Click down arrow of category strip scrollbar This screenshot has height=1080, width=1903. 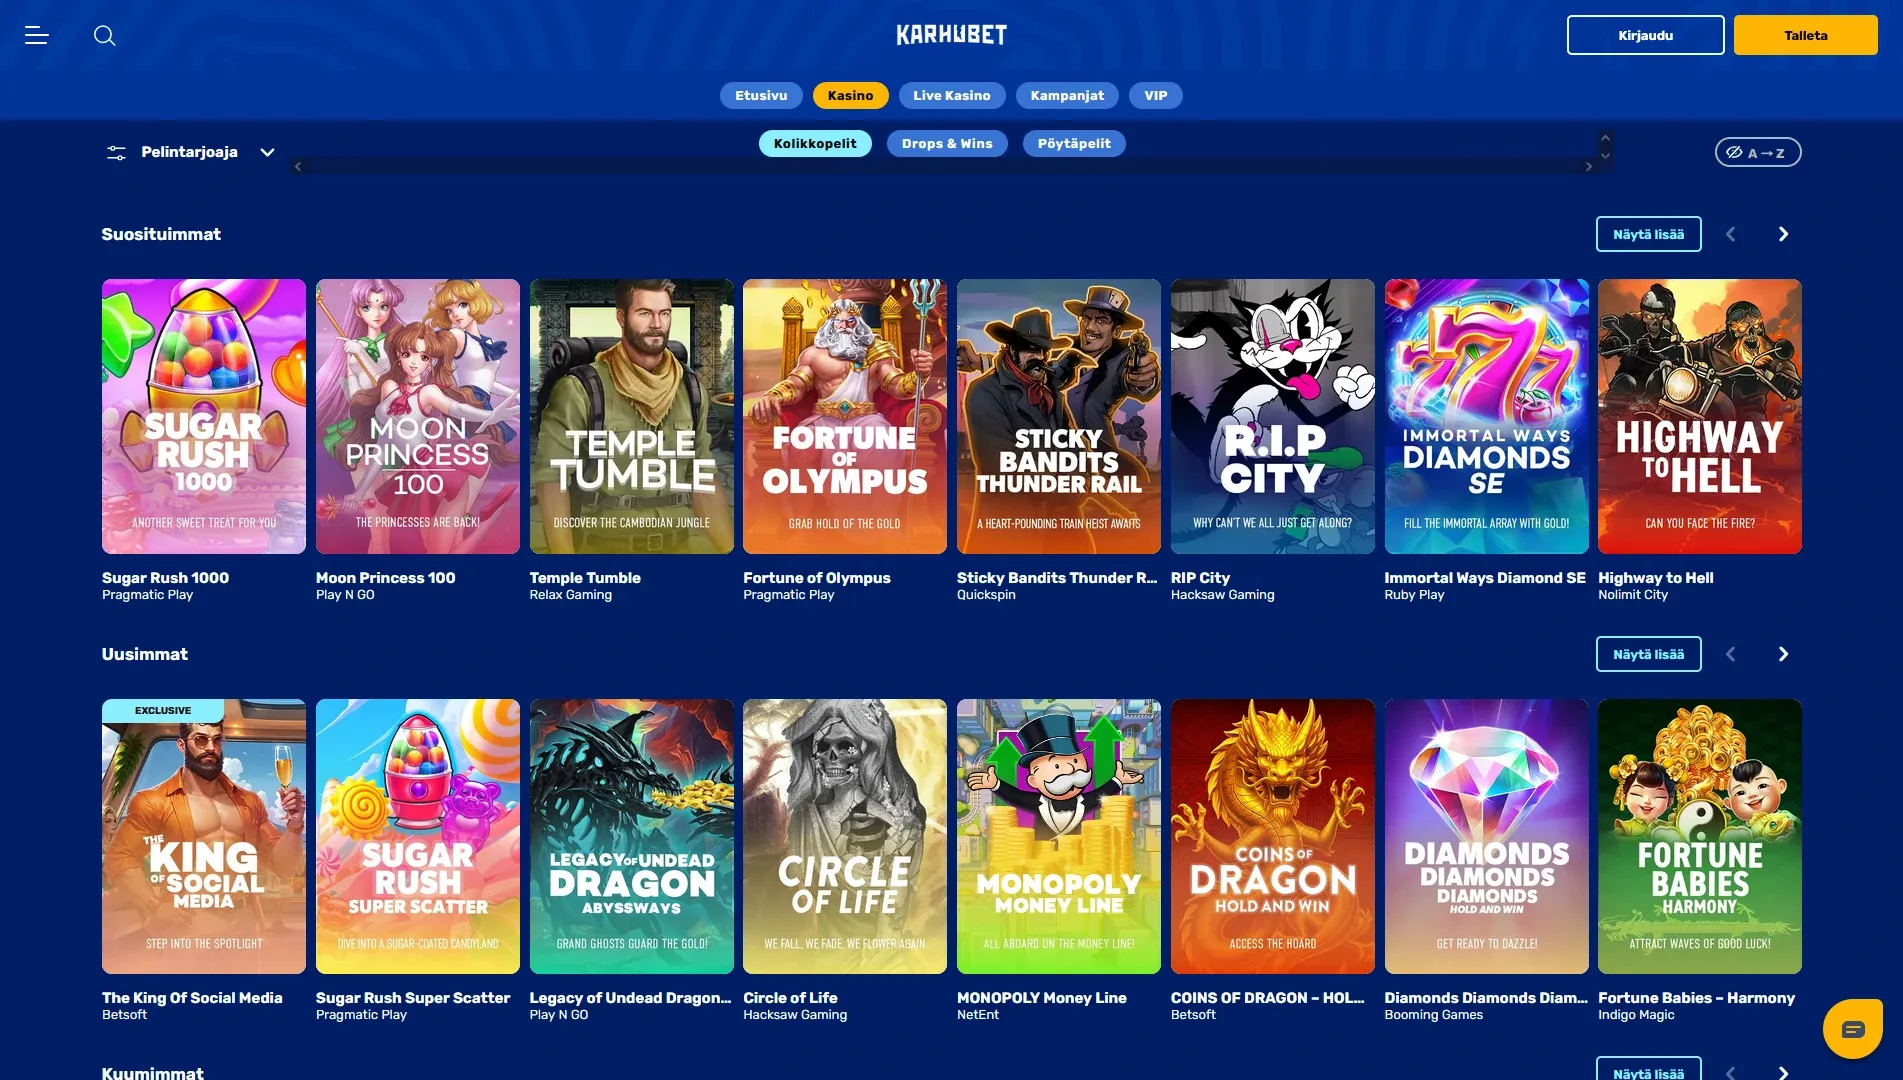(x=1605, y=155)
